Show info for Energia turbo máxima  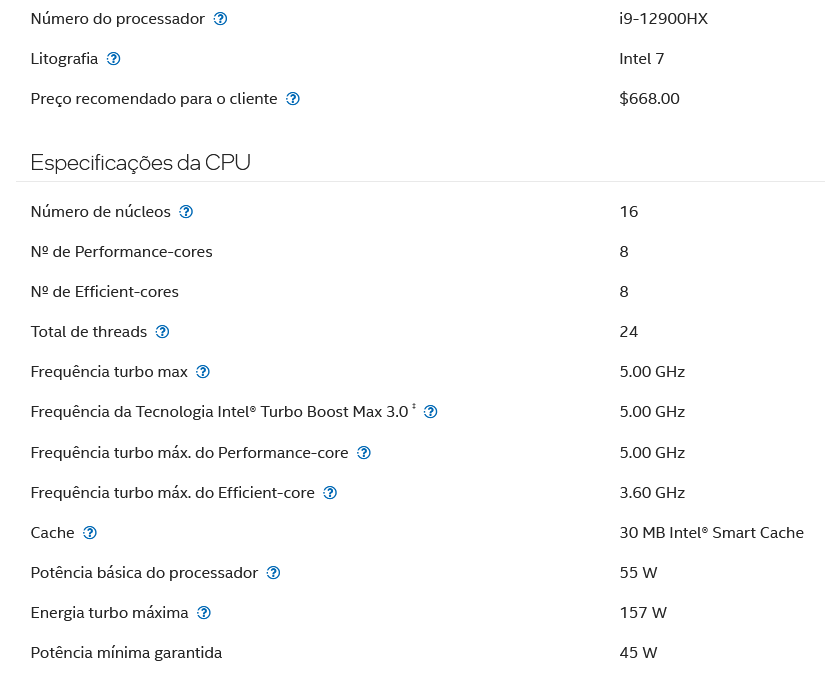pos(204,613)
